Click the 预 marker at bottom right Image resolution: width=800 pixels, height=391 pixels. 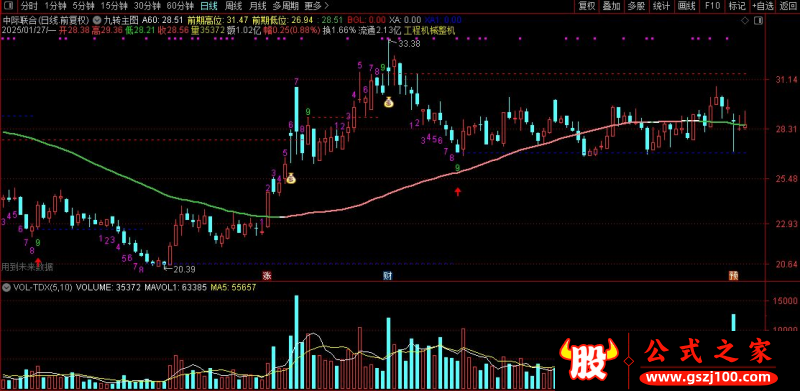coord(733,276)
